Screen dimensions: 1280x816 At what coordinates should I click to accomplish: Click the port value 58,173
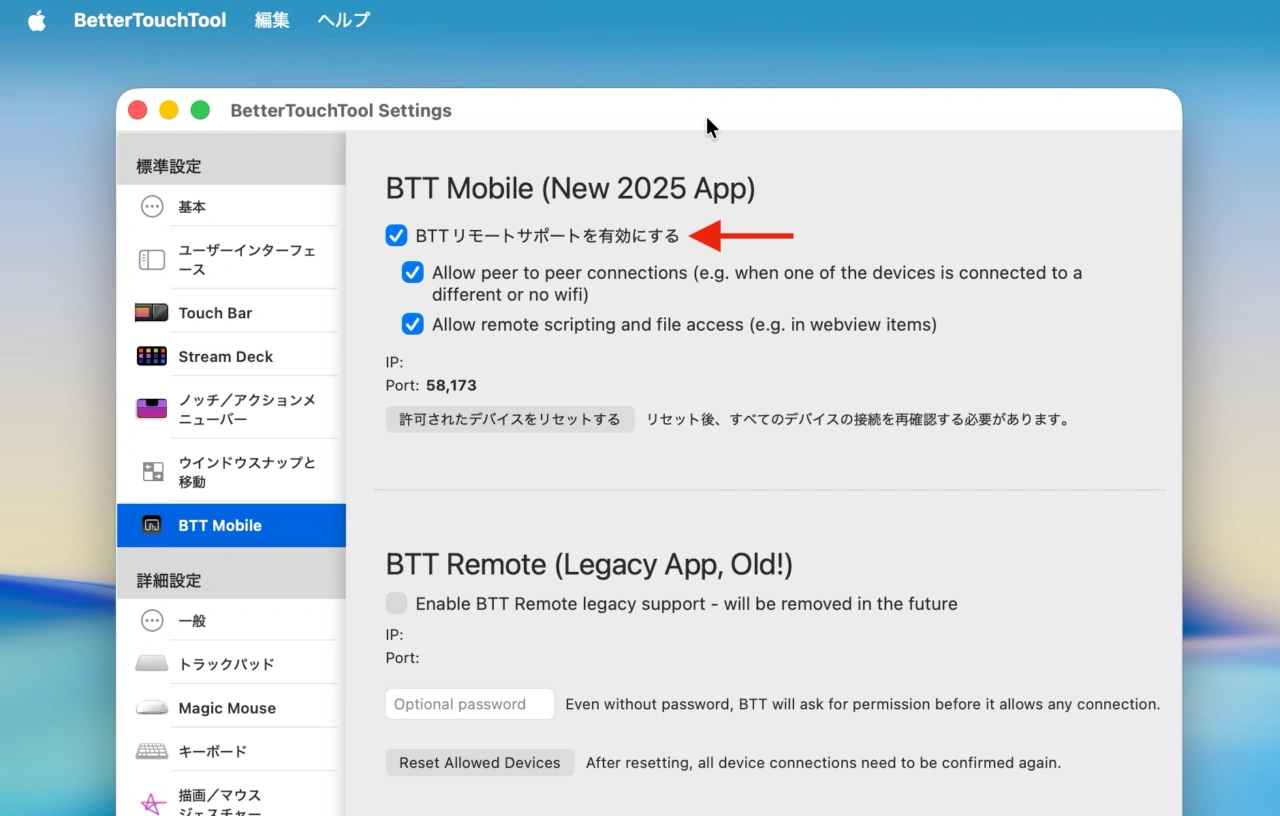[451, 385]
